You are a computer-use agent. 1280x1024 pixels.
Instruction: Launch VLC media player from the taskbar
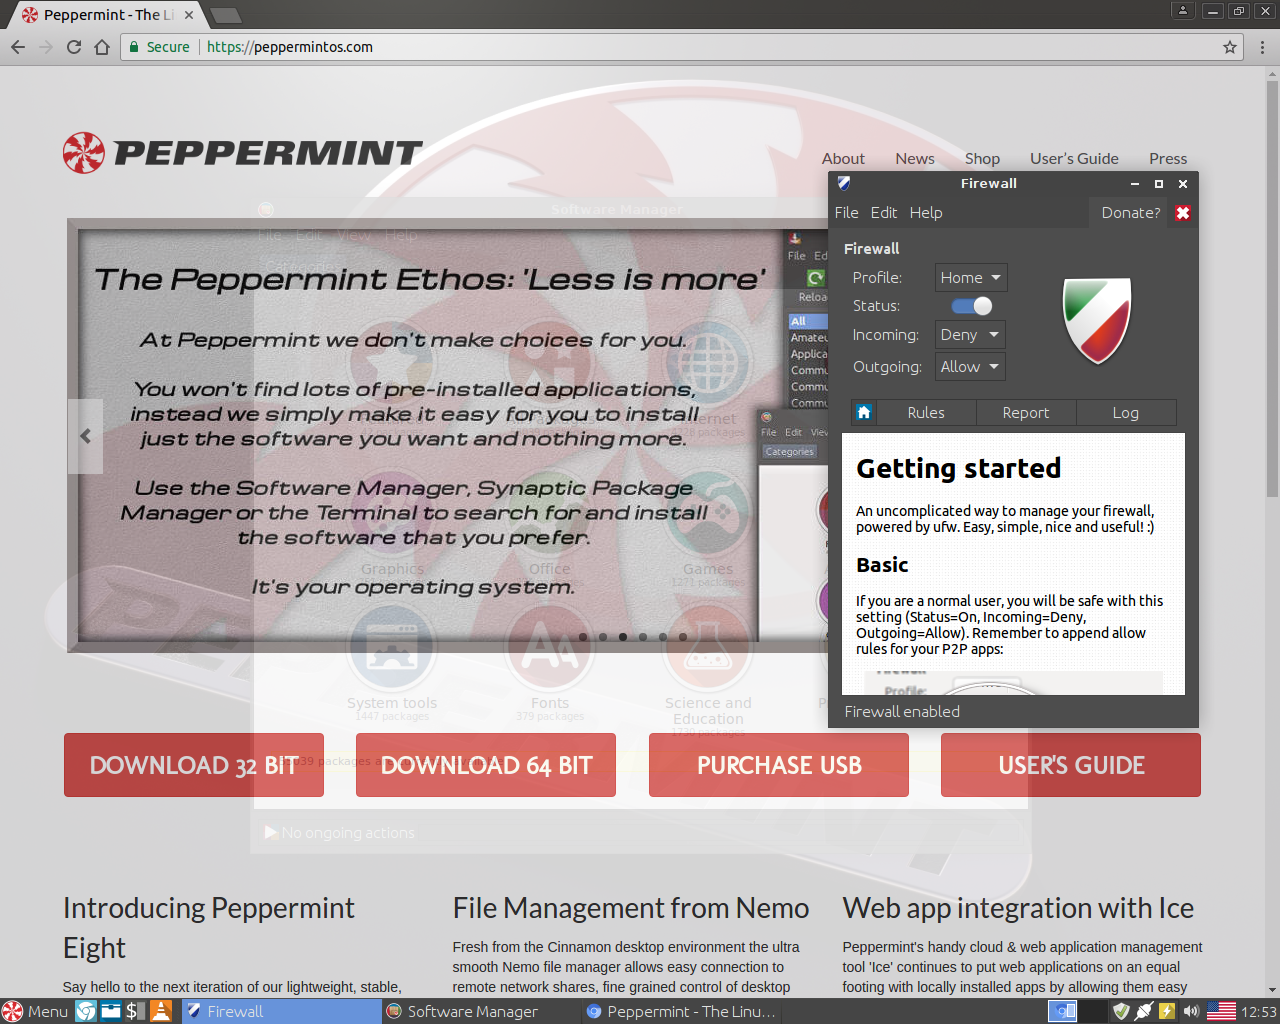click(161, 1011)
